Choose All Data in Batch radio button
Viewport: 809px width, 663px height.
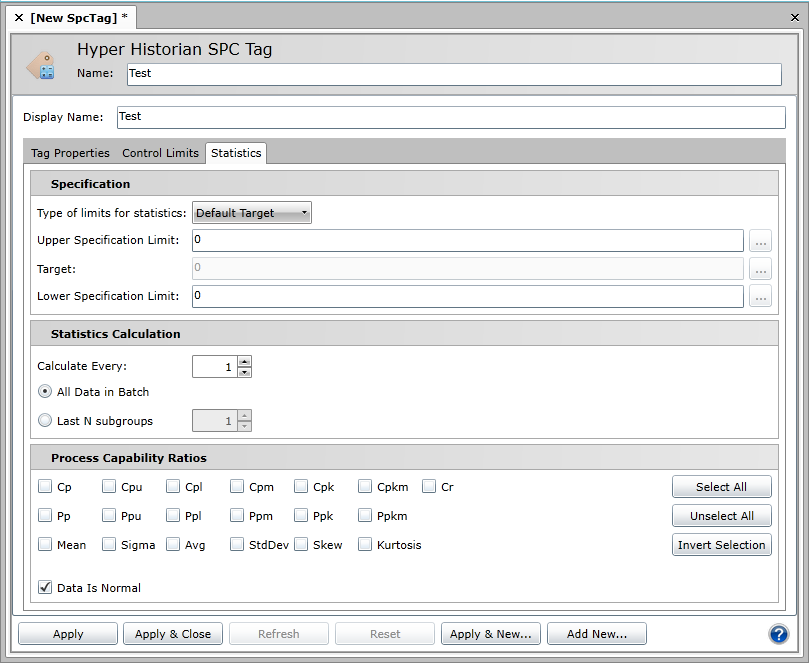pos(45,391)
